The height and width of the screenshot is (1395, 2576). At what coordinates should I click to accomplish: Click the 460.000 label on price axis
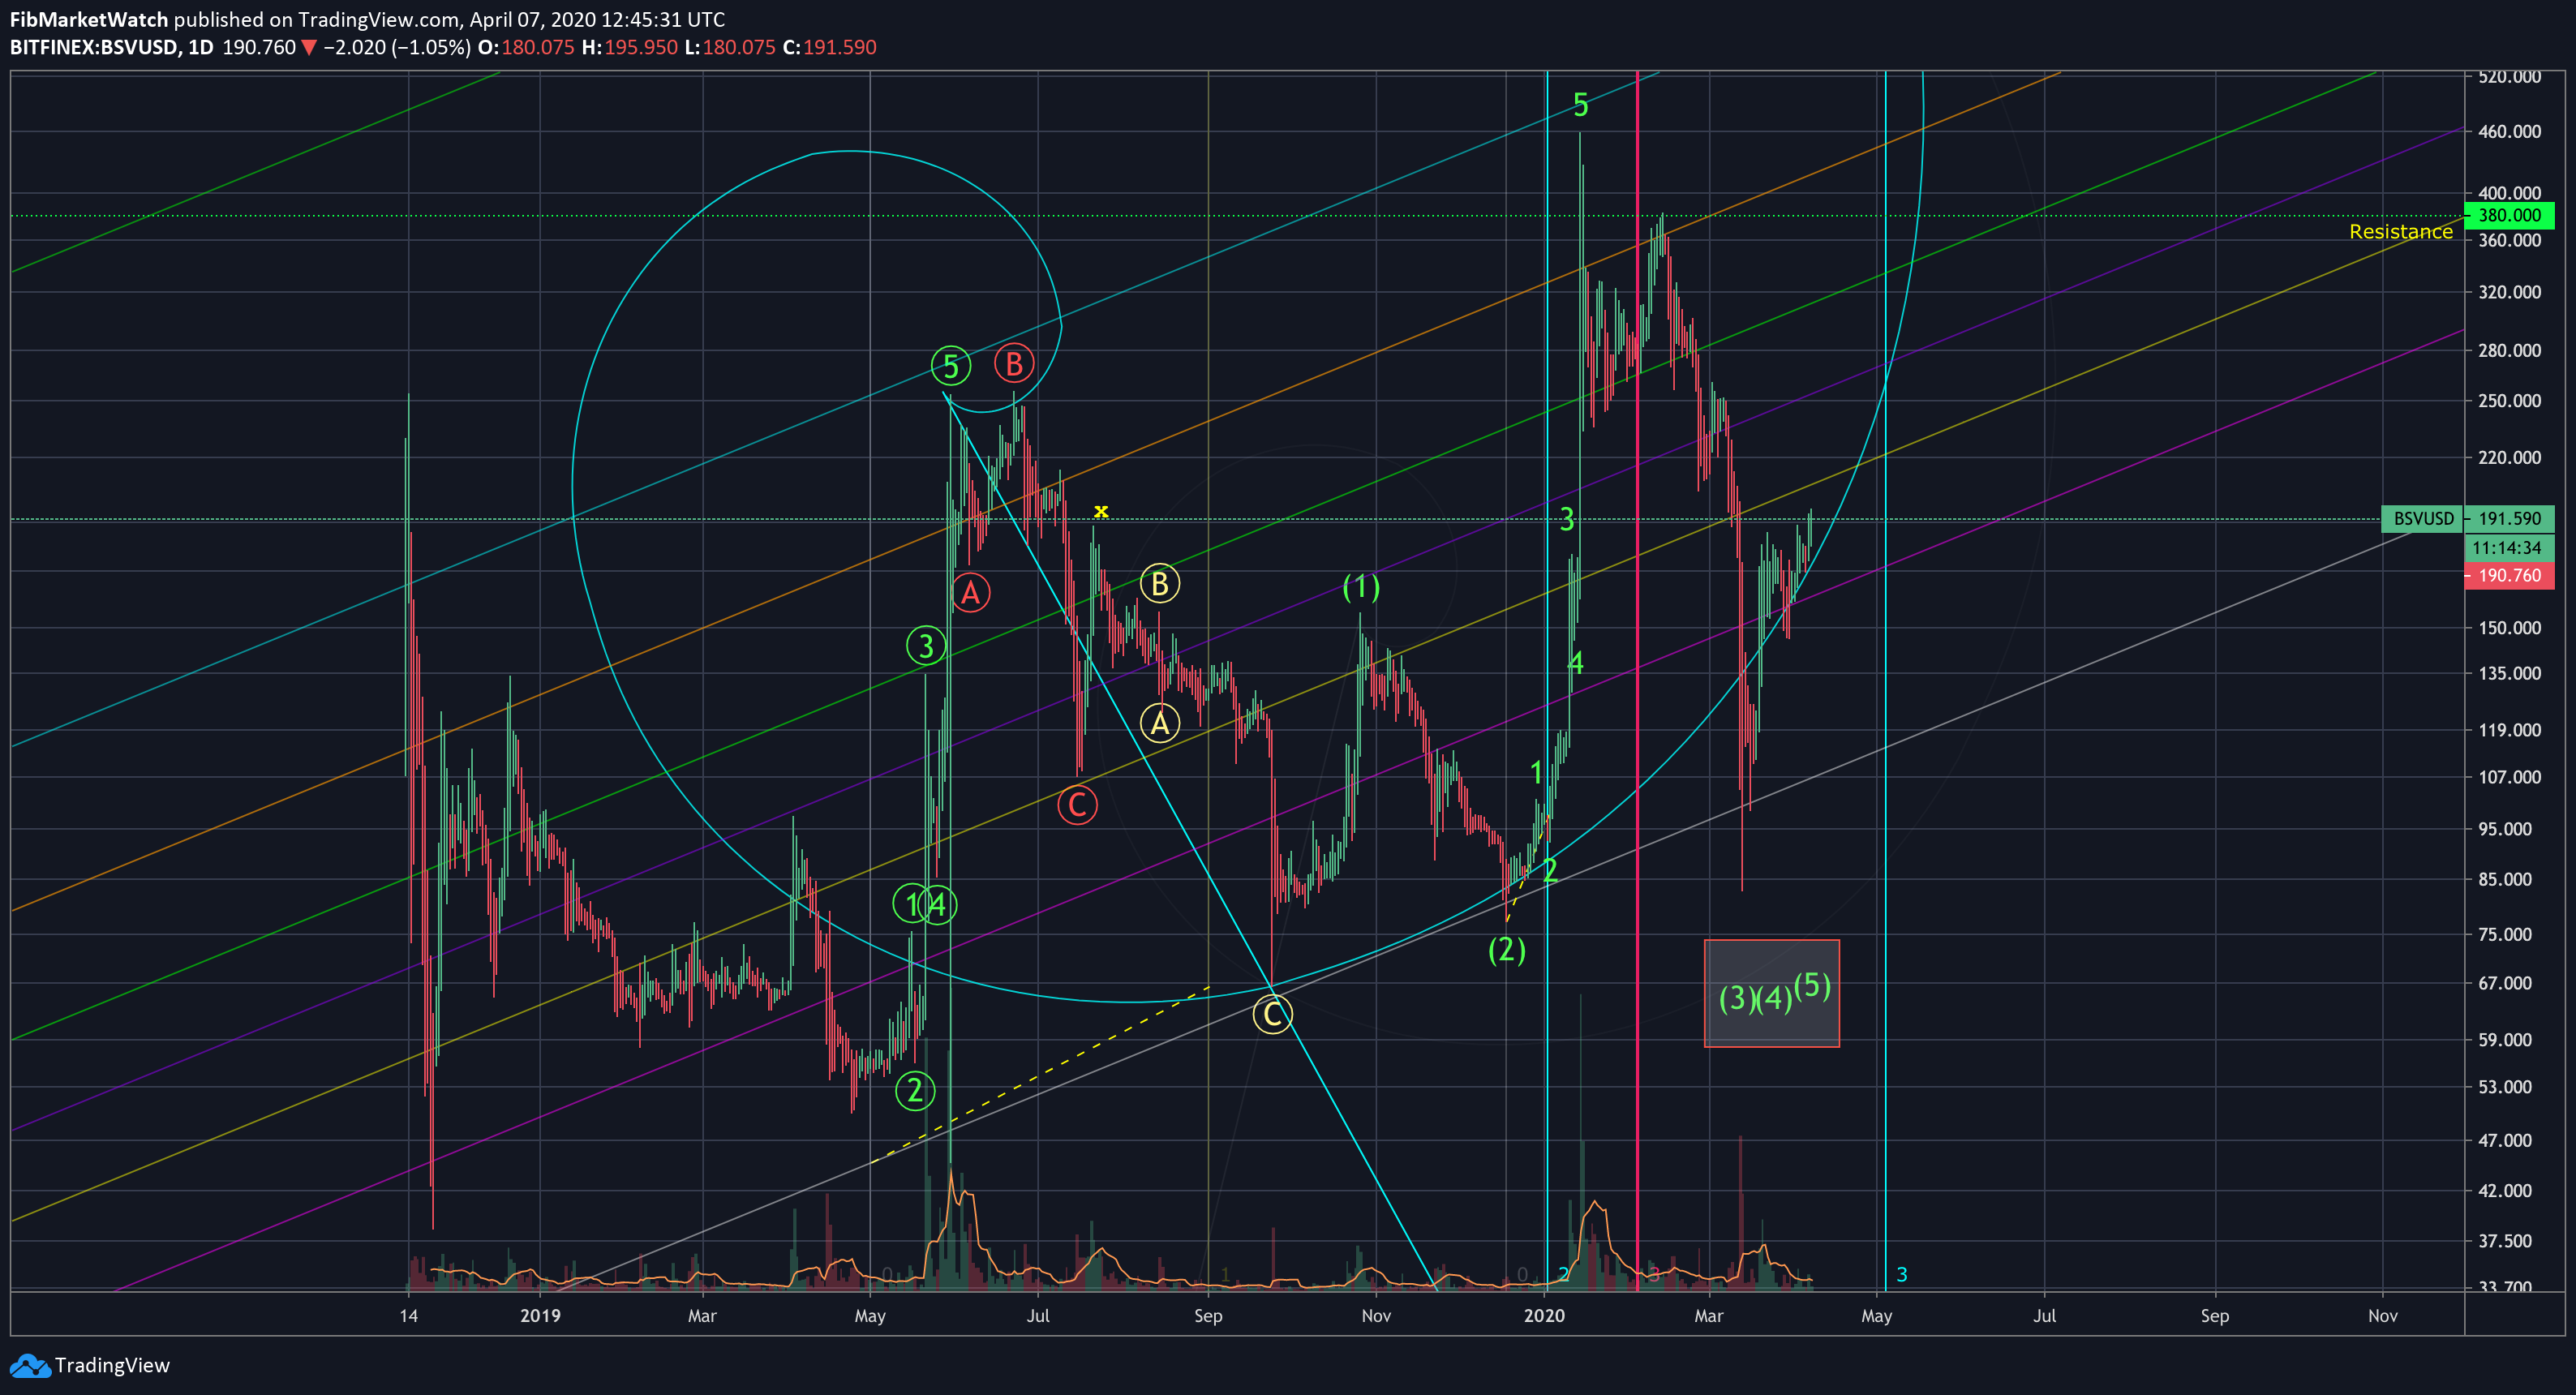(2509, 132)
